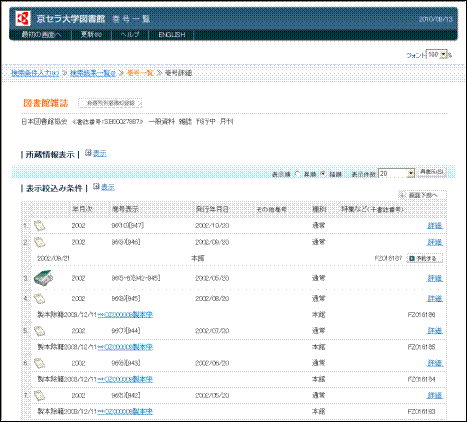Click the 予約する reserve button
The image size is (467, 422).
[x=425, y=258]
